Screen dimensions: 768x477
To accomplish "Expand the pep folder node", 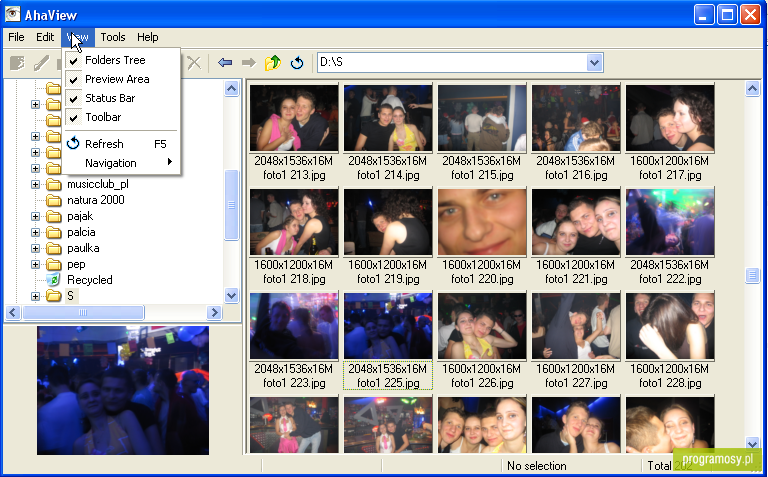I will pyautogui.click(x=35, y=264).
